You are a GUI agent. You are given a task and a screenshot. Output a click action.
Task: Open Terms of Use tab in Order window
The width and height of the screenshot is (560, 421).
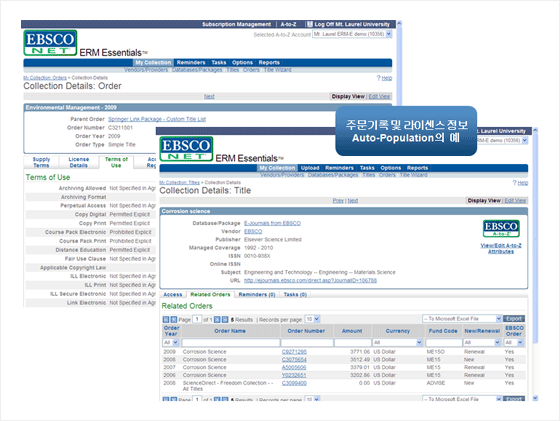[x=116, y=162]
